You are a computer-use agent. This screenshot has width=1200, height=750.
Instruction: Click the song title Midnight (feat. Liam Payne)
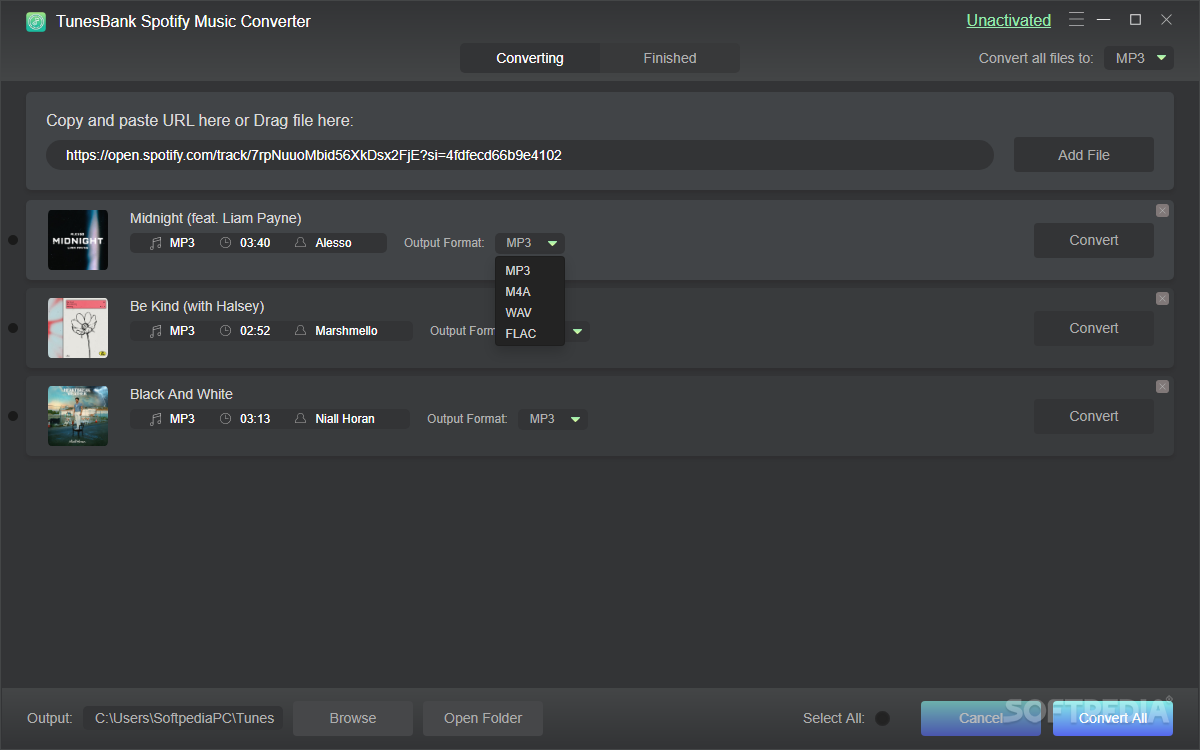click(x=216, y=218)
